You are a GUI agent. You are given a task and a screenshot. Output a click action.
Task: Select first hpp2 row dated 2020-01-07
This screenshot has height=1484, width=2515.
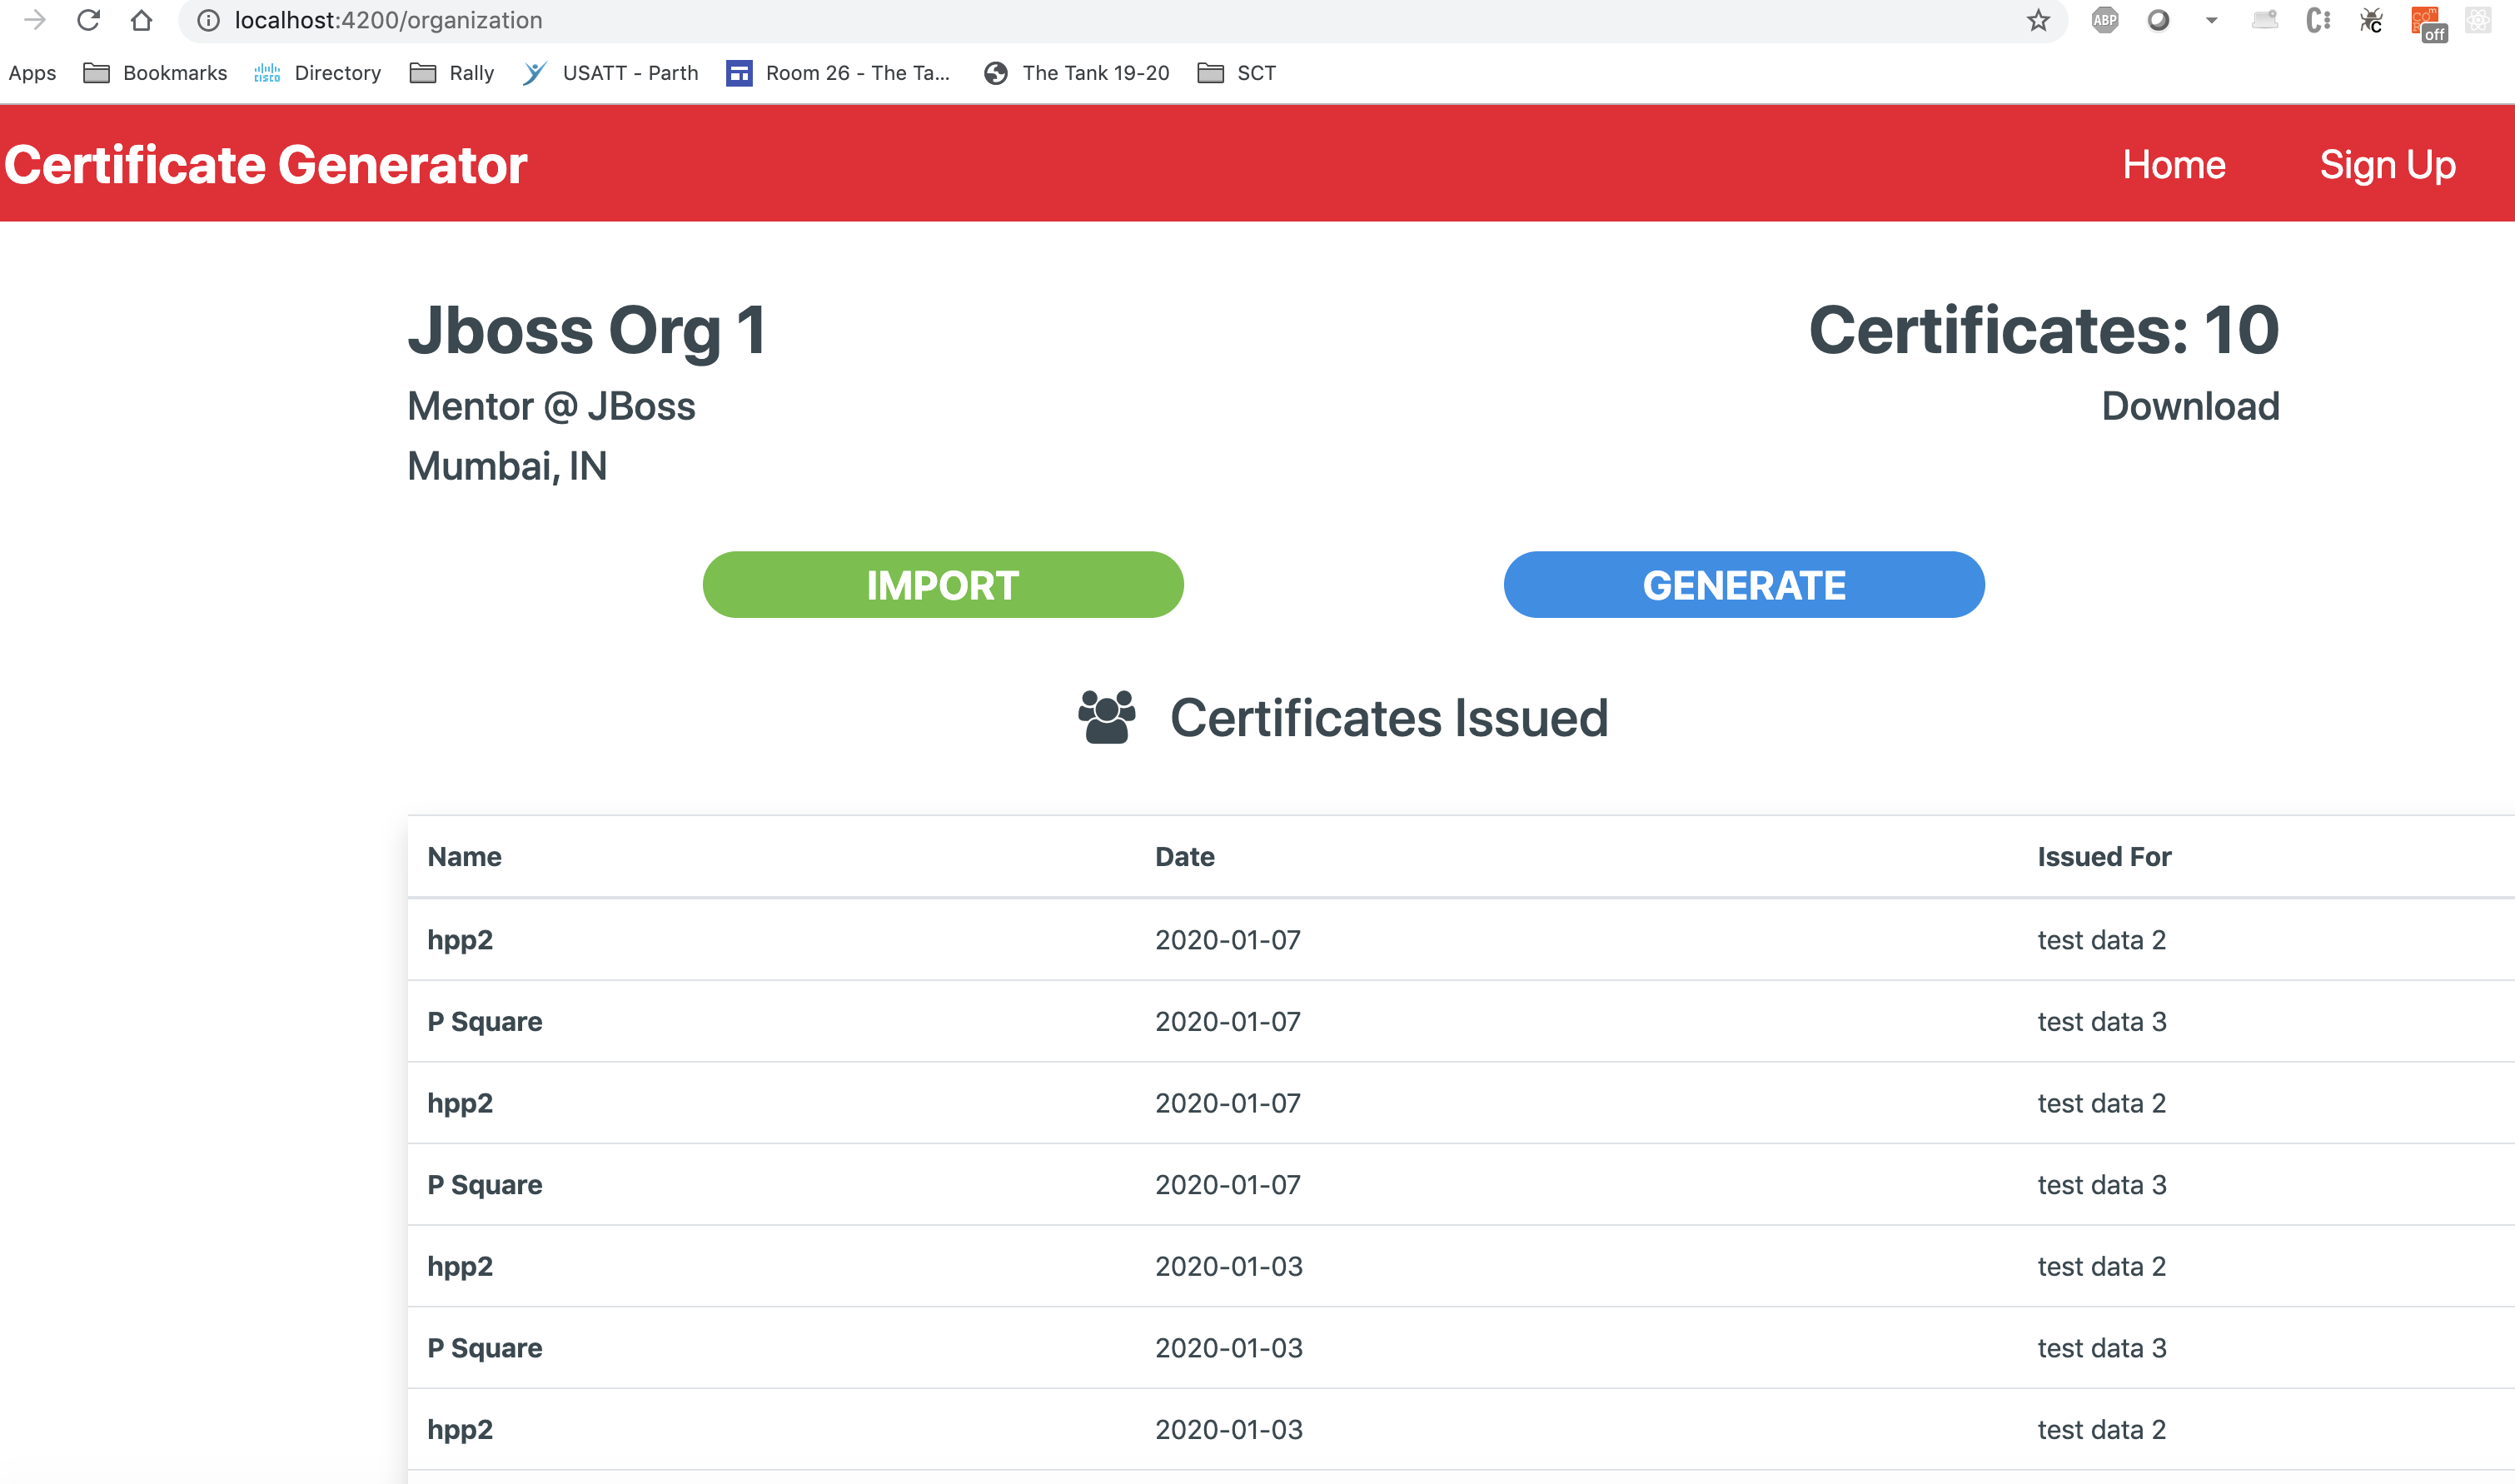coord(1461,940)
